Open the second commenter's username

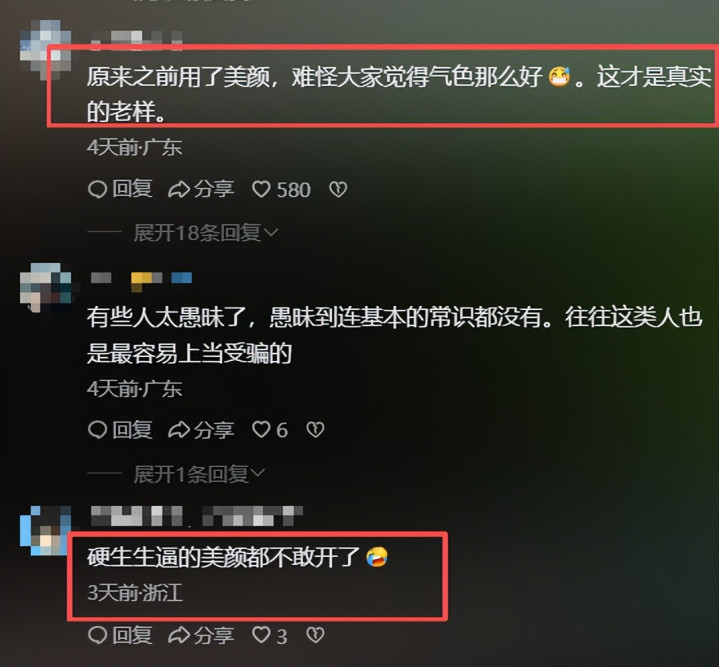141,279
